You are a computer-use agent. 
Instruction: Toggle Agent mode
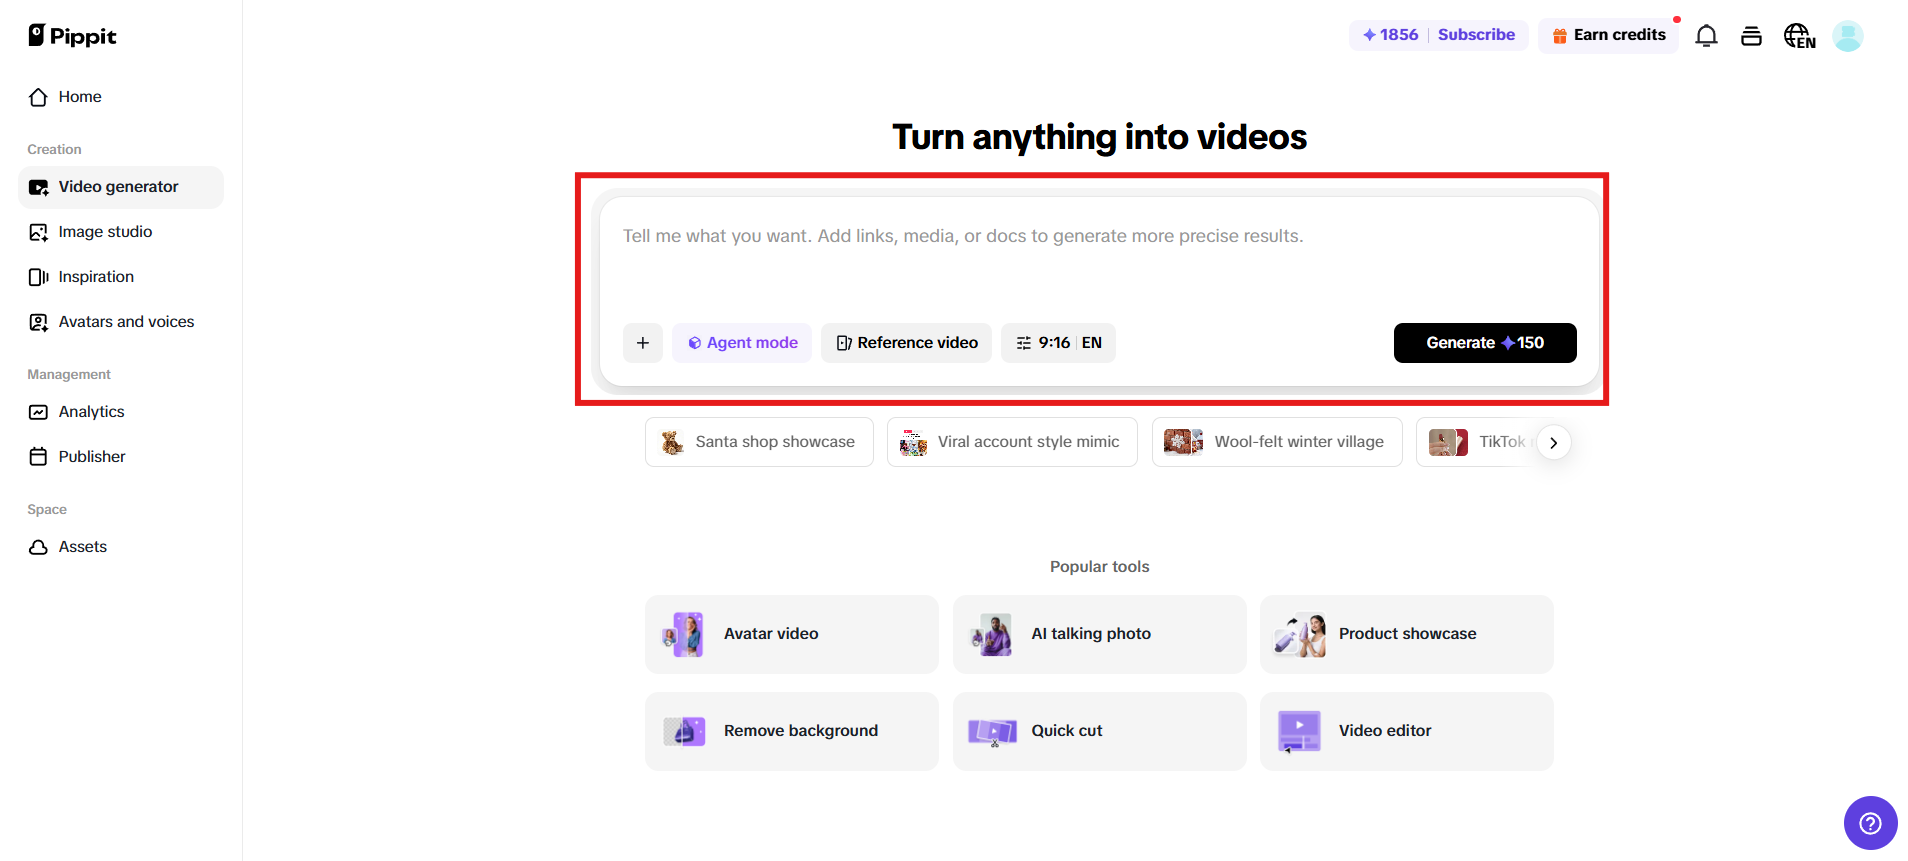point(742,343)
